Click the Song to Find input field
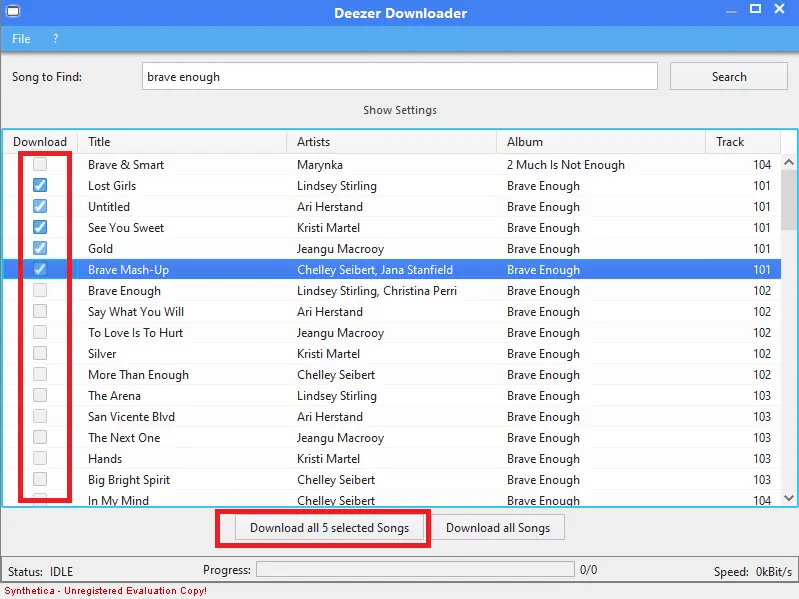The image size is (799, 599). point(400,76)
